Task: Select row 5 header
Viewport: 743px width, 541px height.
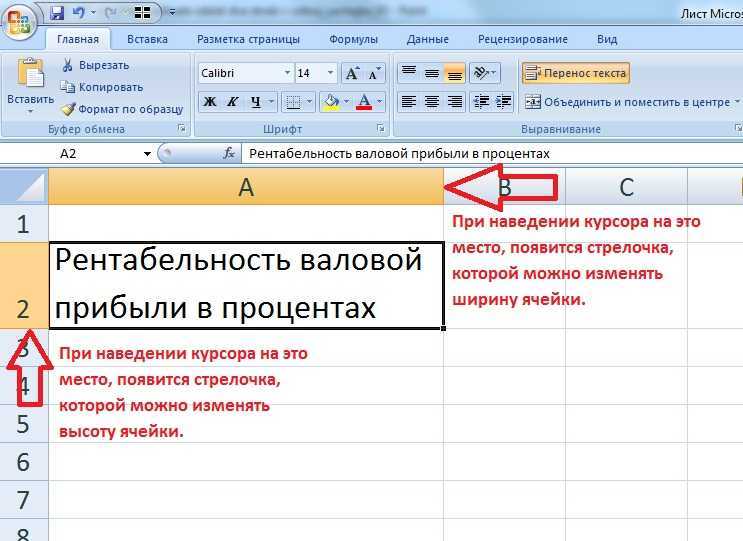Action: point(24,424)
